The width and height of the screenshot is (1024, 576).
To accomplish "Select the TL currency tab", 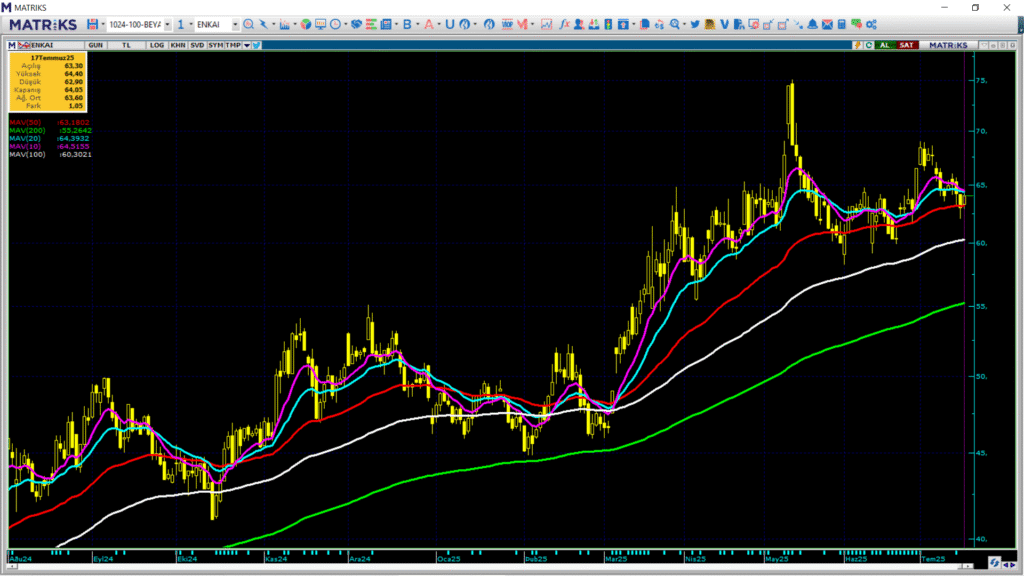I will click(126, 45).
